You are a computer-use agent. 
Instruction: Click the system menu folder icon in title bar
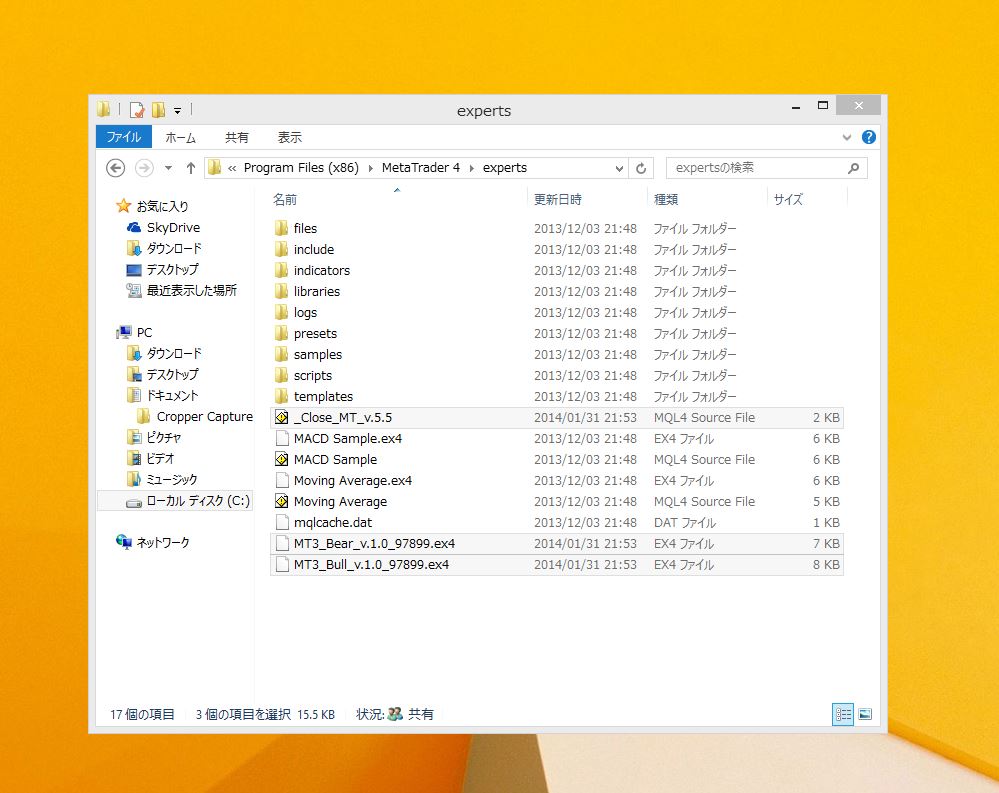pos(104,109)
